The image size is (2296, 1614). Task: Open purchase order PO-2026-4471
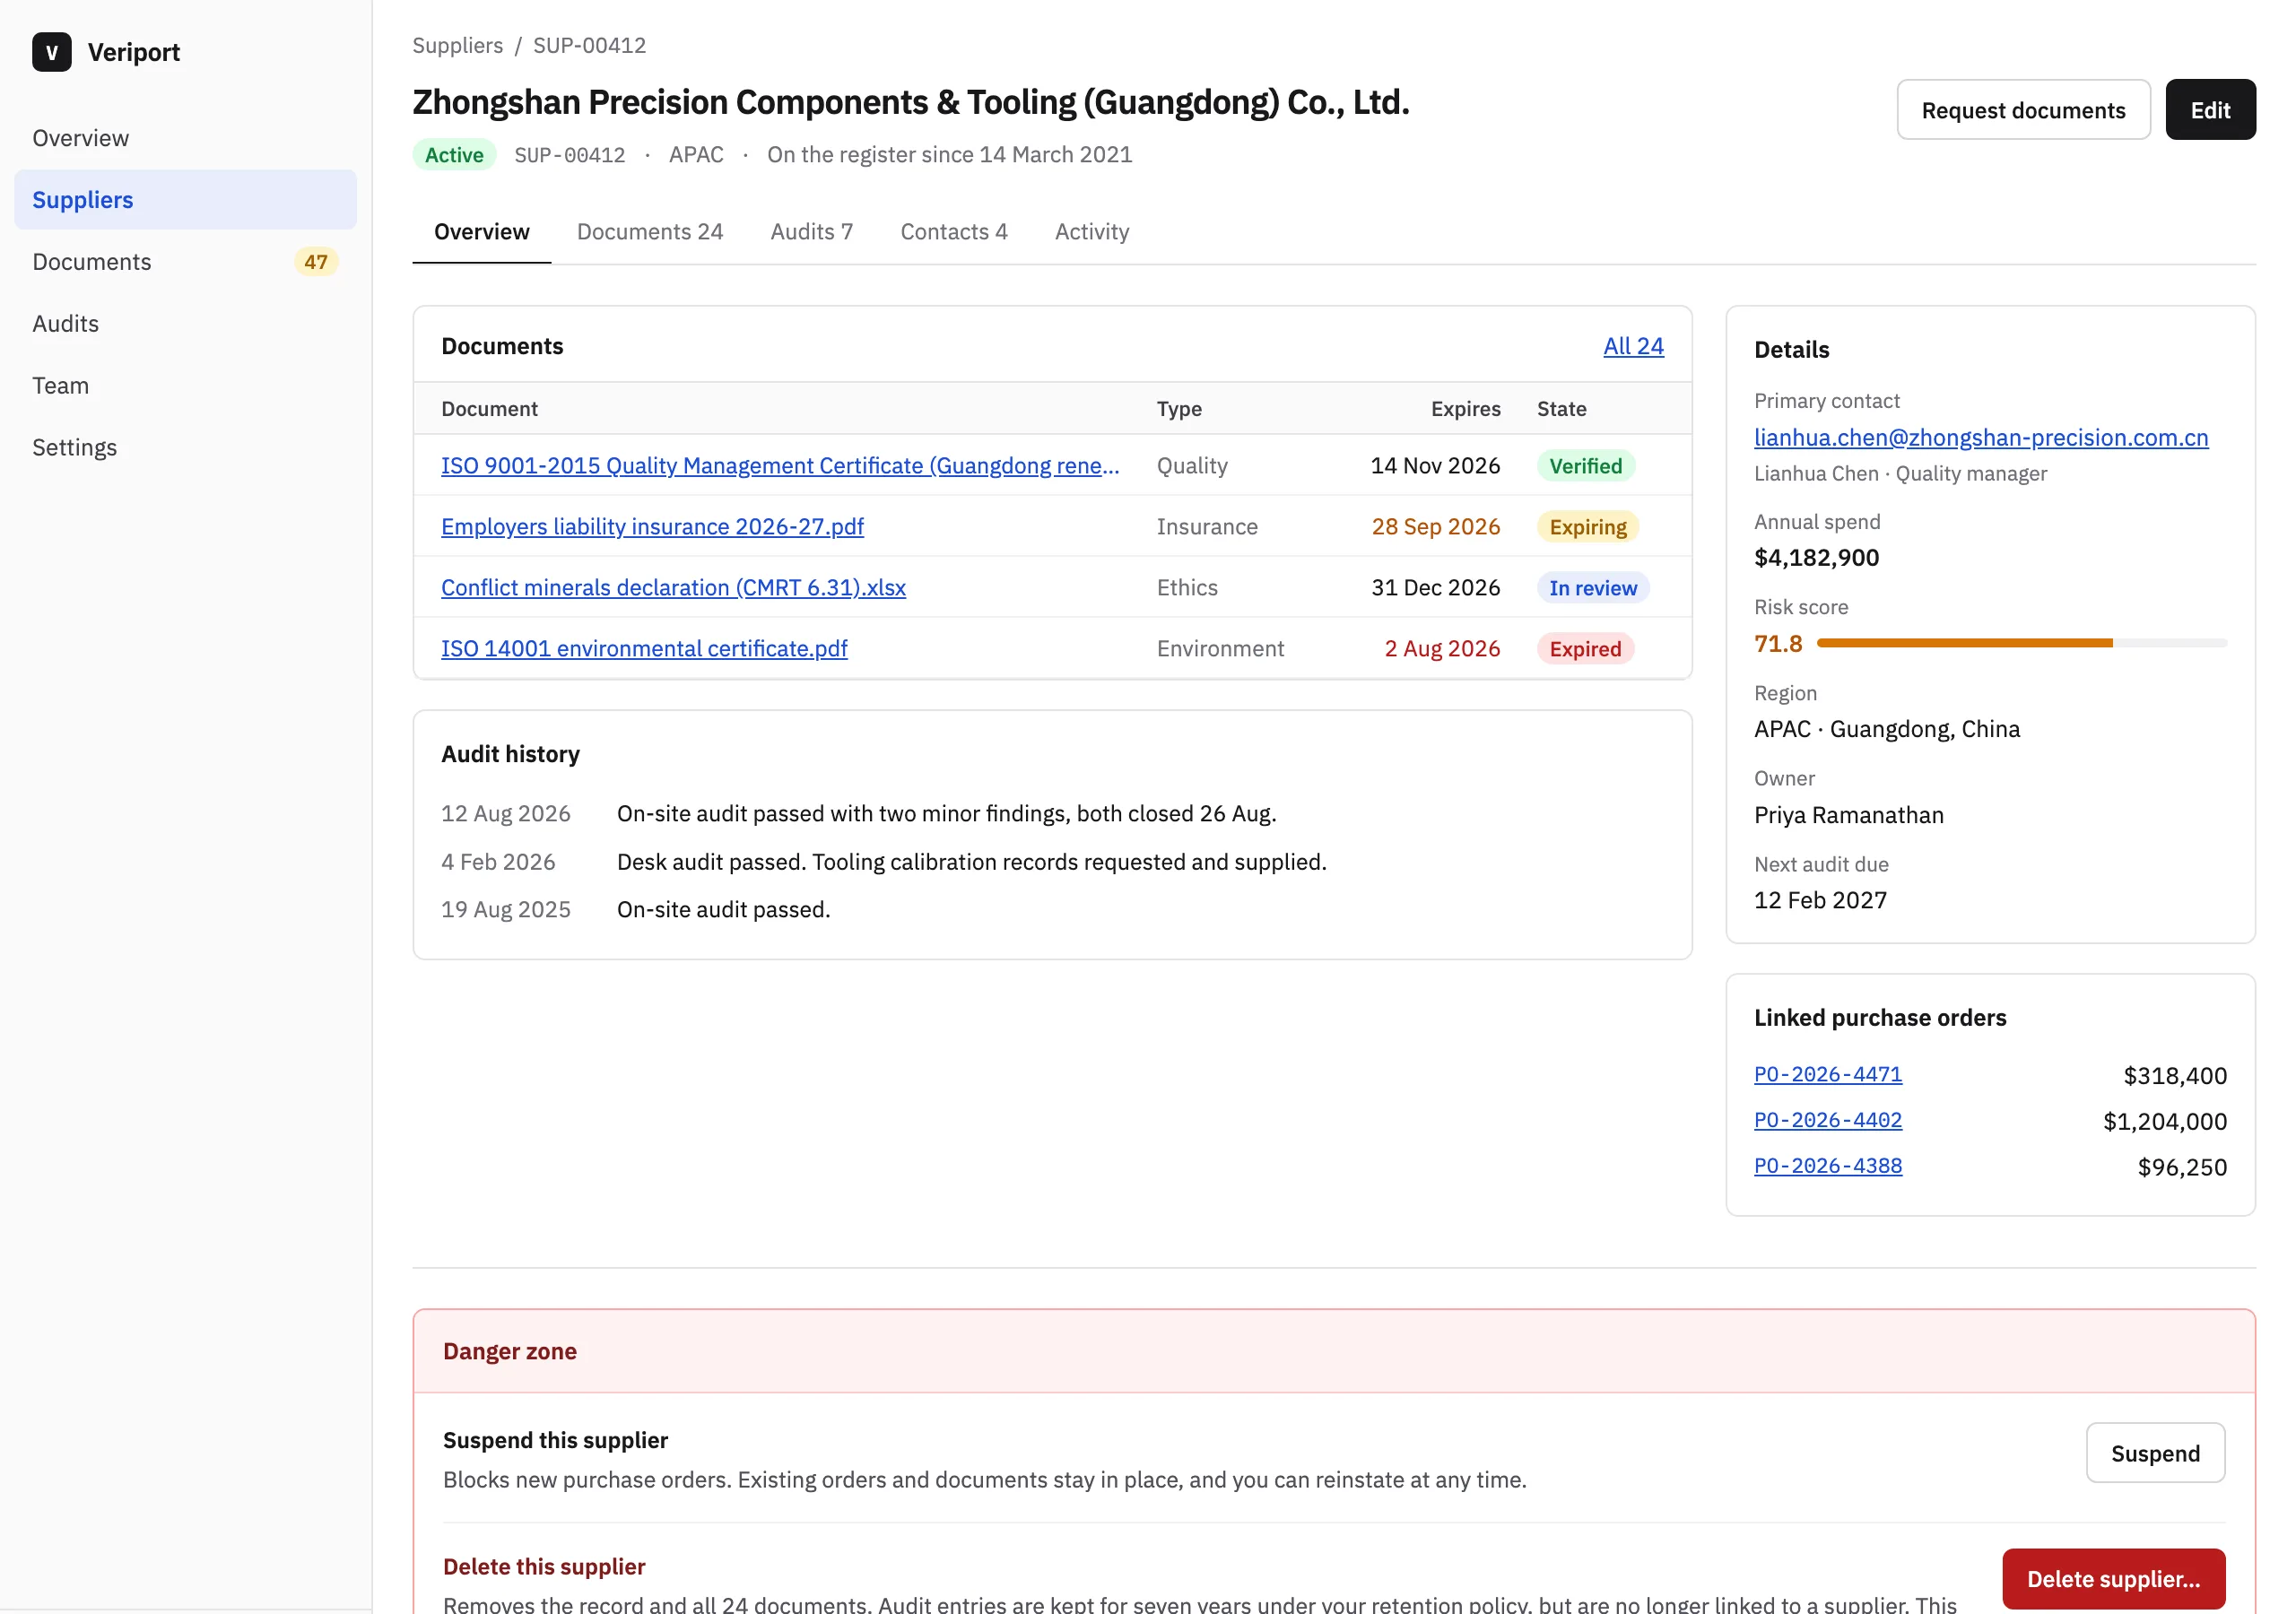tap(1828, 1075)
